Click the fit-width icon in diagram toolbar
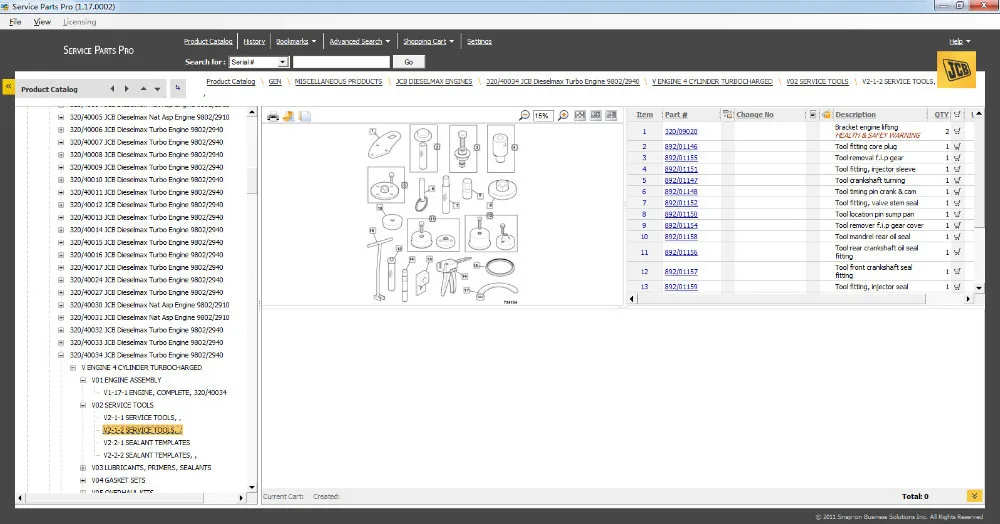 596,115
